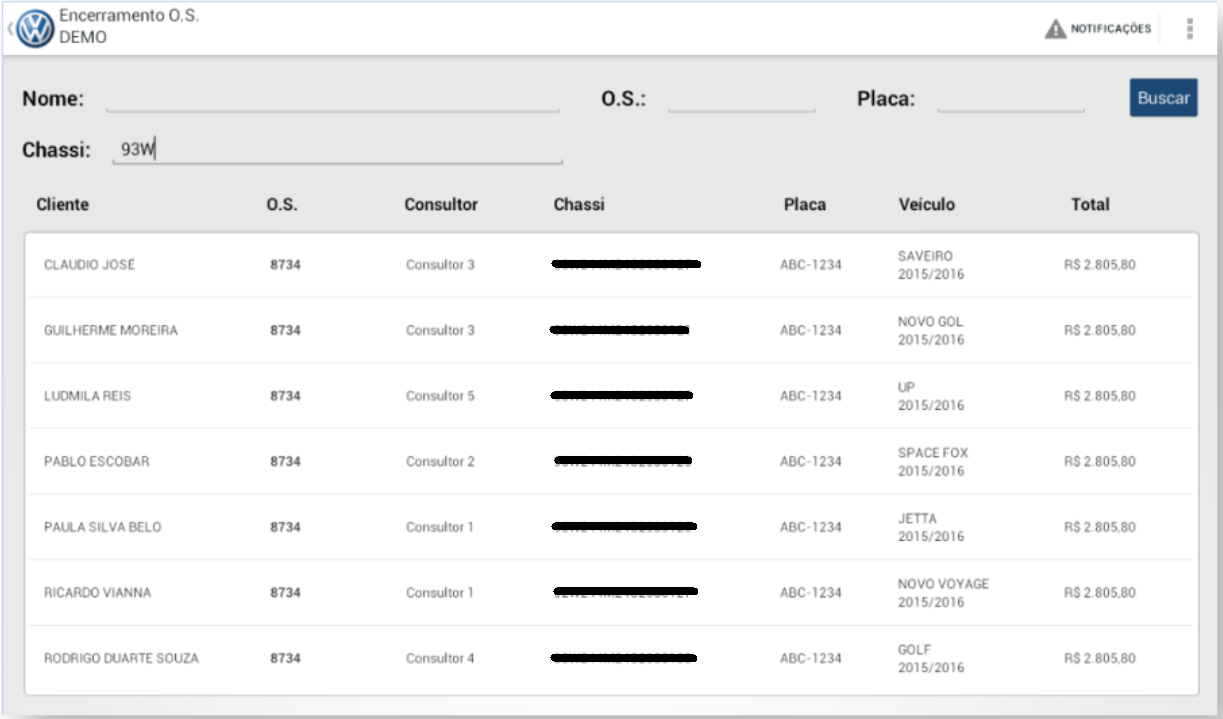Click the notifications warning triangle icon
The height and width of the screenshot is (719, 1223).
point(1055,29)
